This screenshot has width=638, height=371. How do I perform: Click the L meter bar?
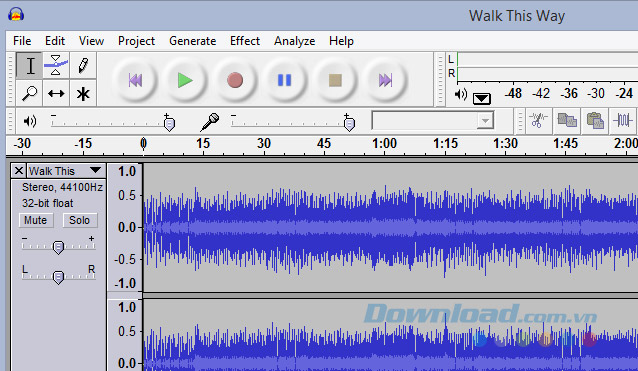click(x=548, y=60)
